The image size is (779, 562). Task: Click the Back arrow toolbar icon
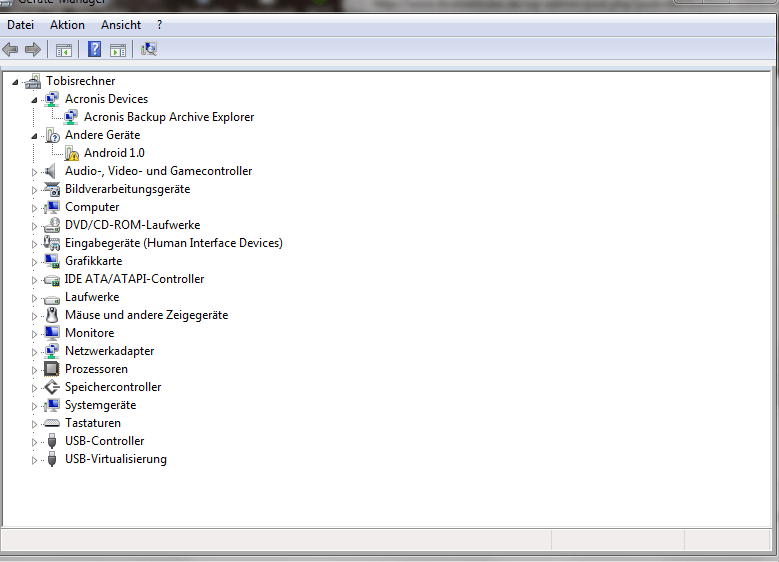tap(10, 49)
